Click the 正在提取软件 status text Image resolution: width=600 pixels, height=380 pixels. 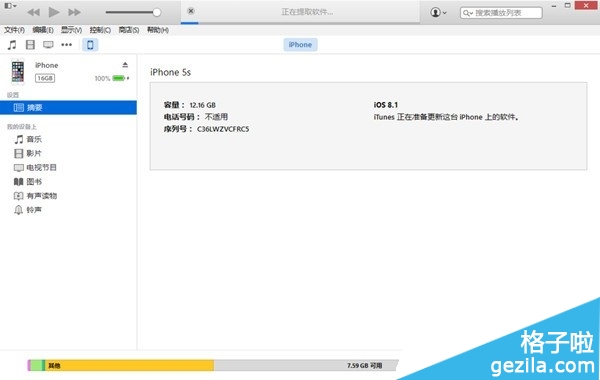click(307, 12)
